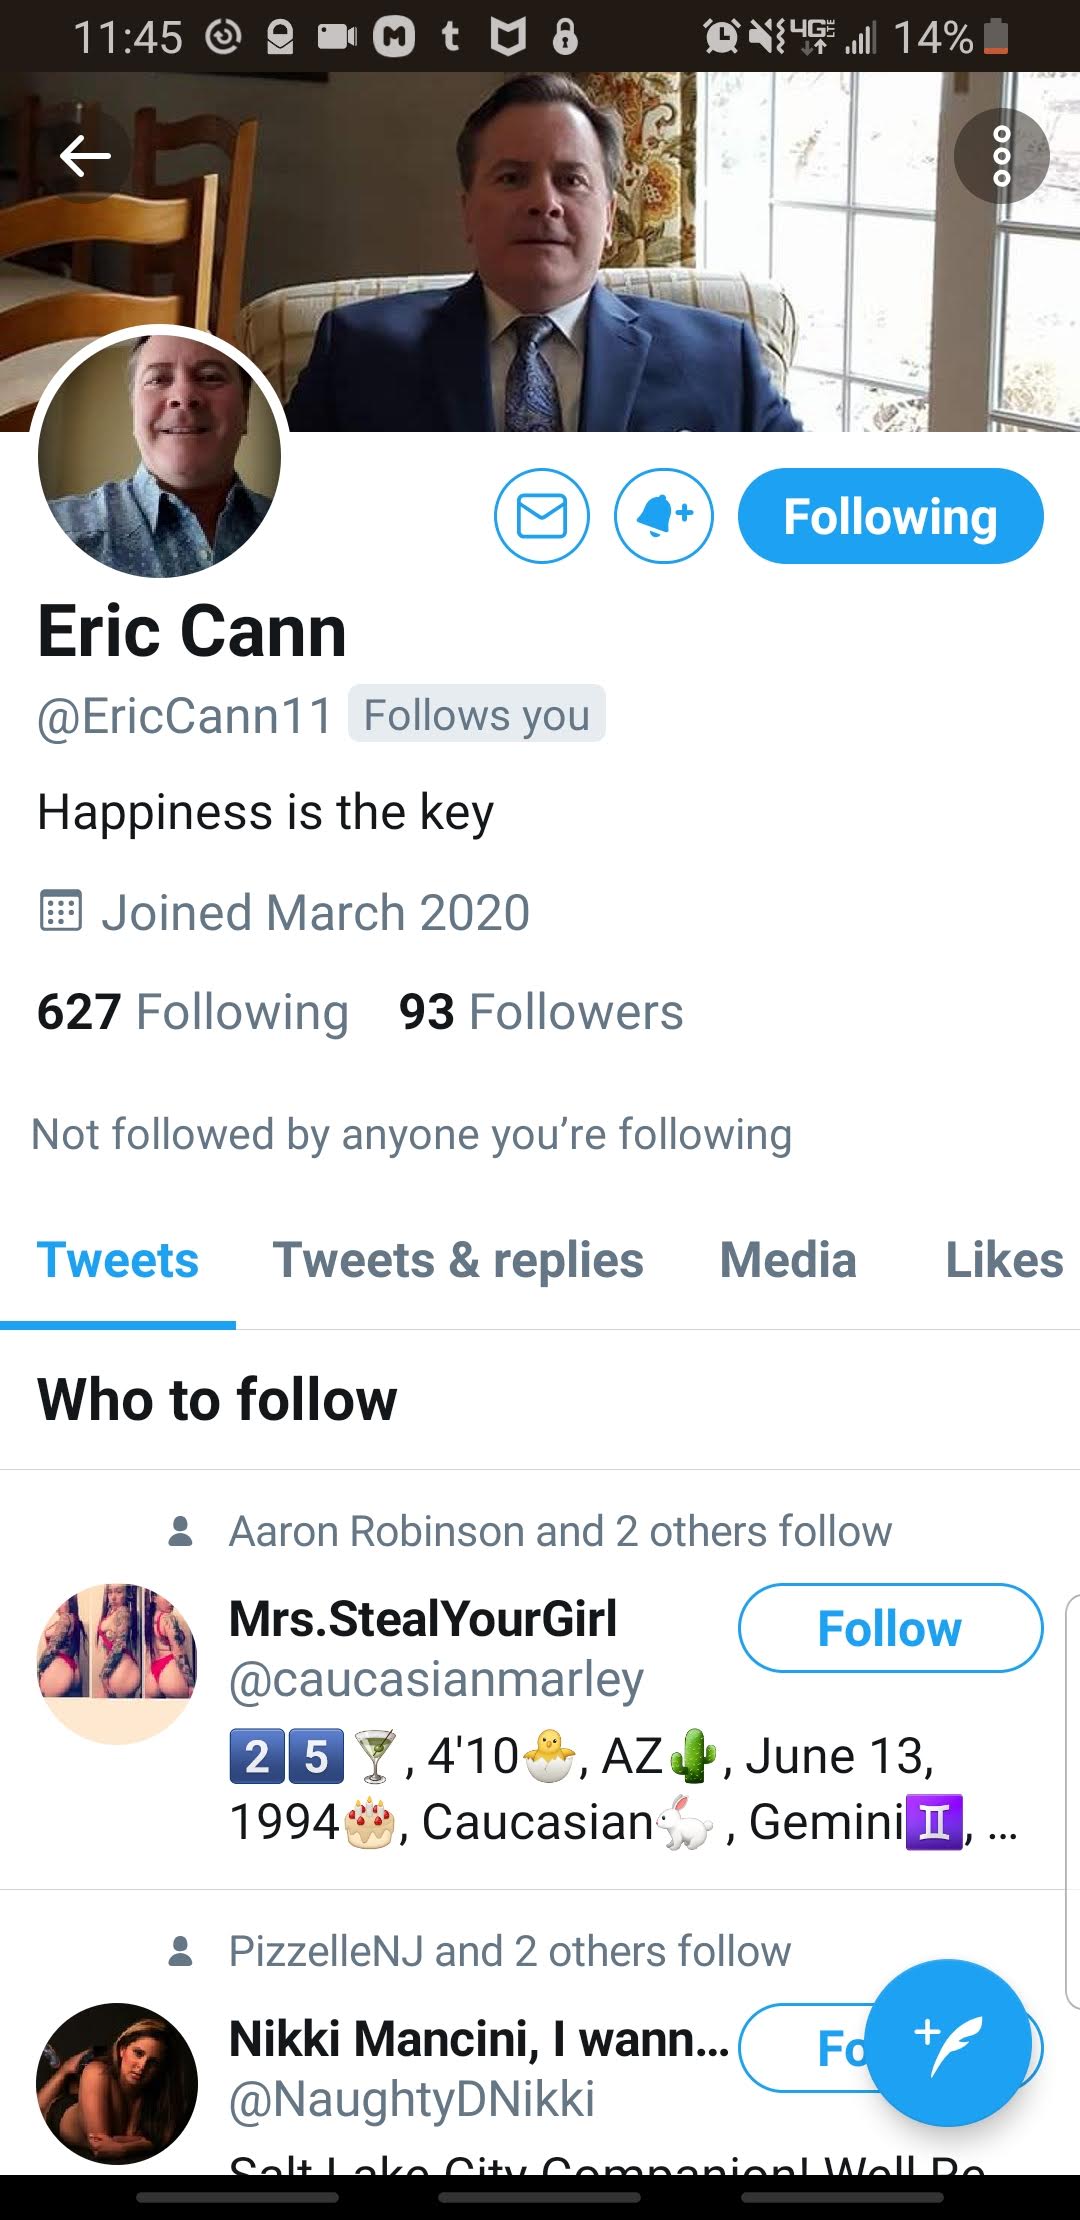Switch to the Media tab

(x=788, y=1260)
